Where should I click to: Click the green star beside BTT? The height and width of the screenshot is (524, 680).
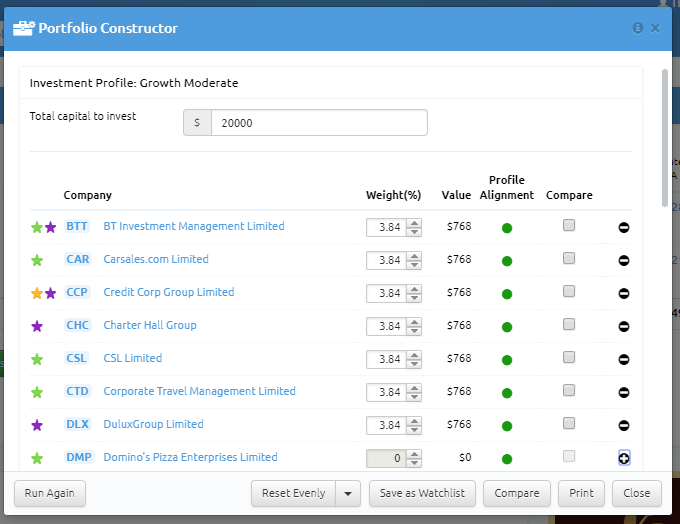click(x=37, y=227)
